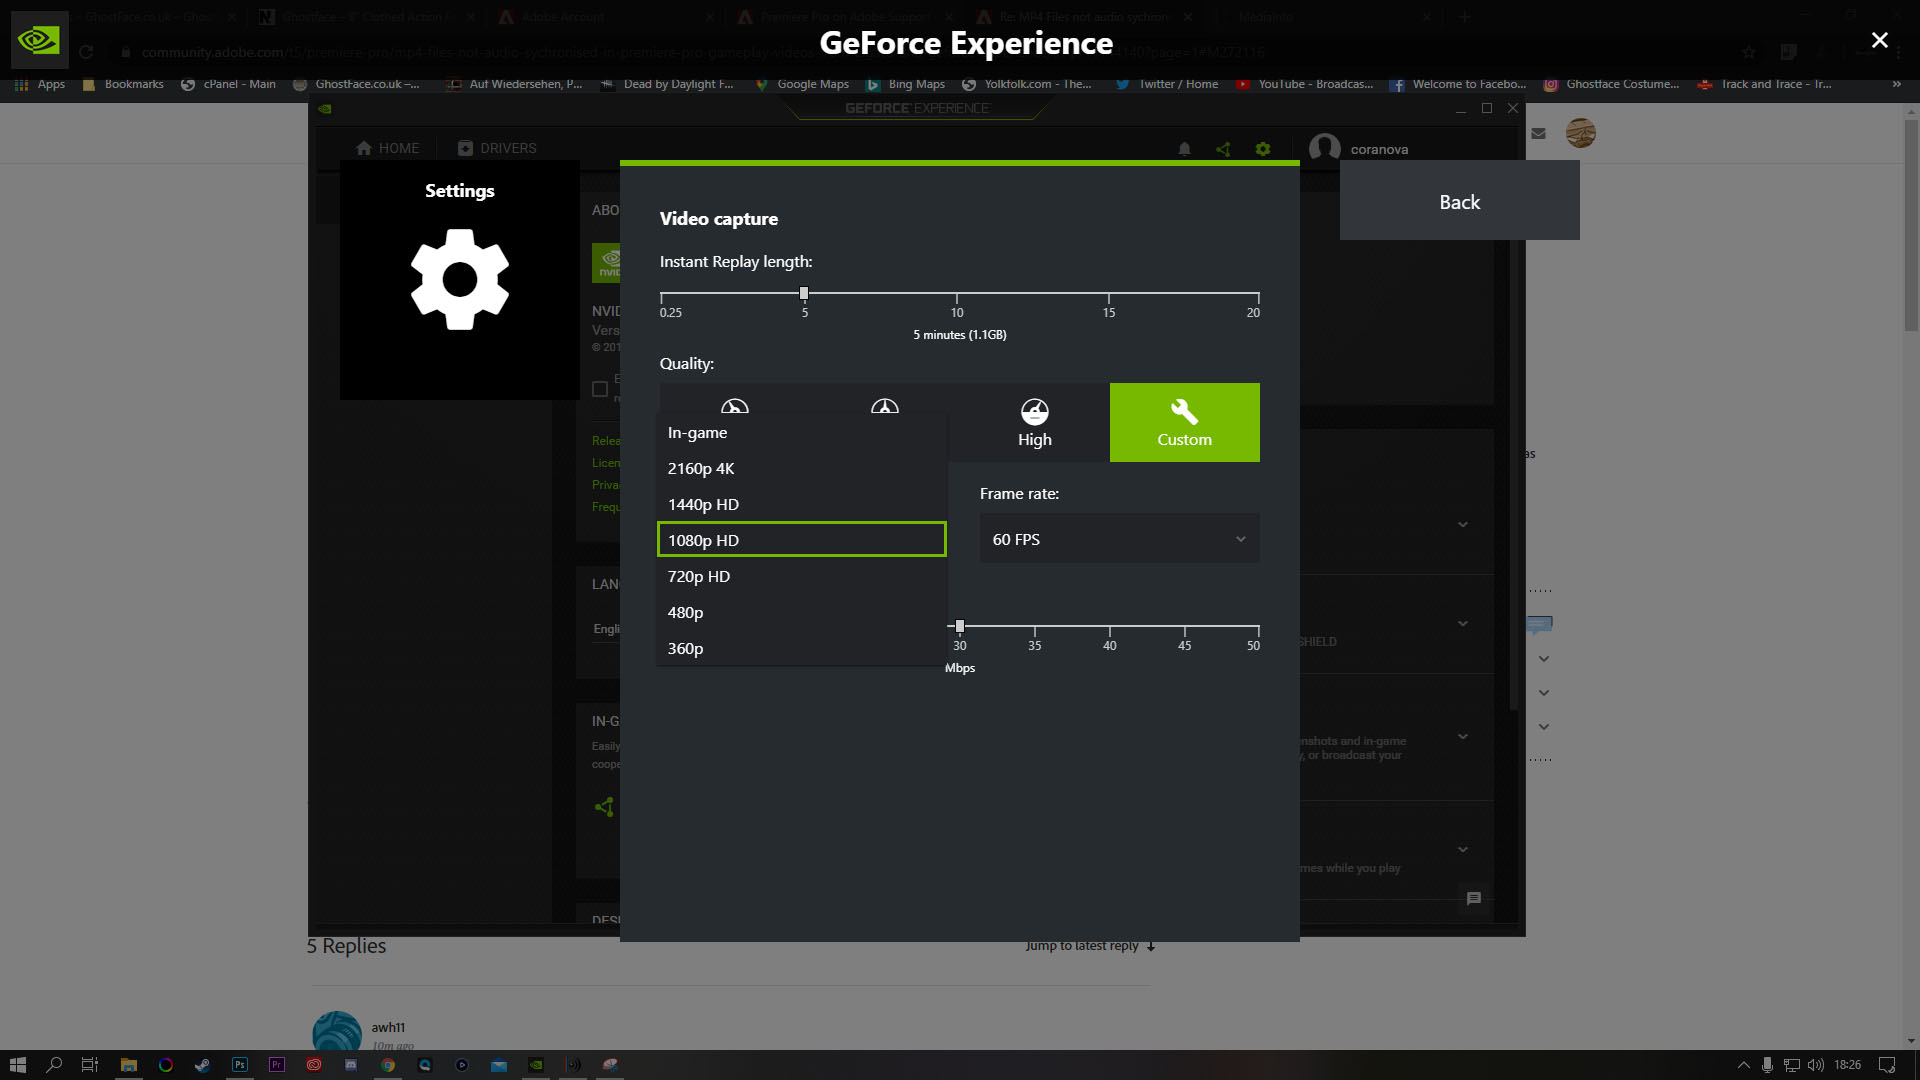Image resolution: width=1920 pixels, height=1080 pixels.
Task: Open the Frame rate dropdown showing 60 FPS
Action: 1119,539
